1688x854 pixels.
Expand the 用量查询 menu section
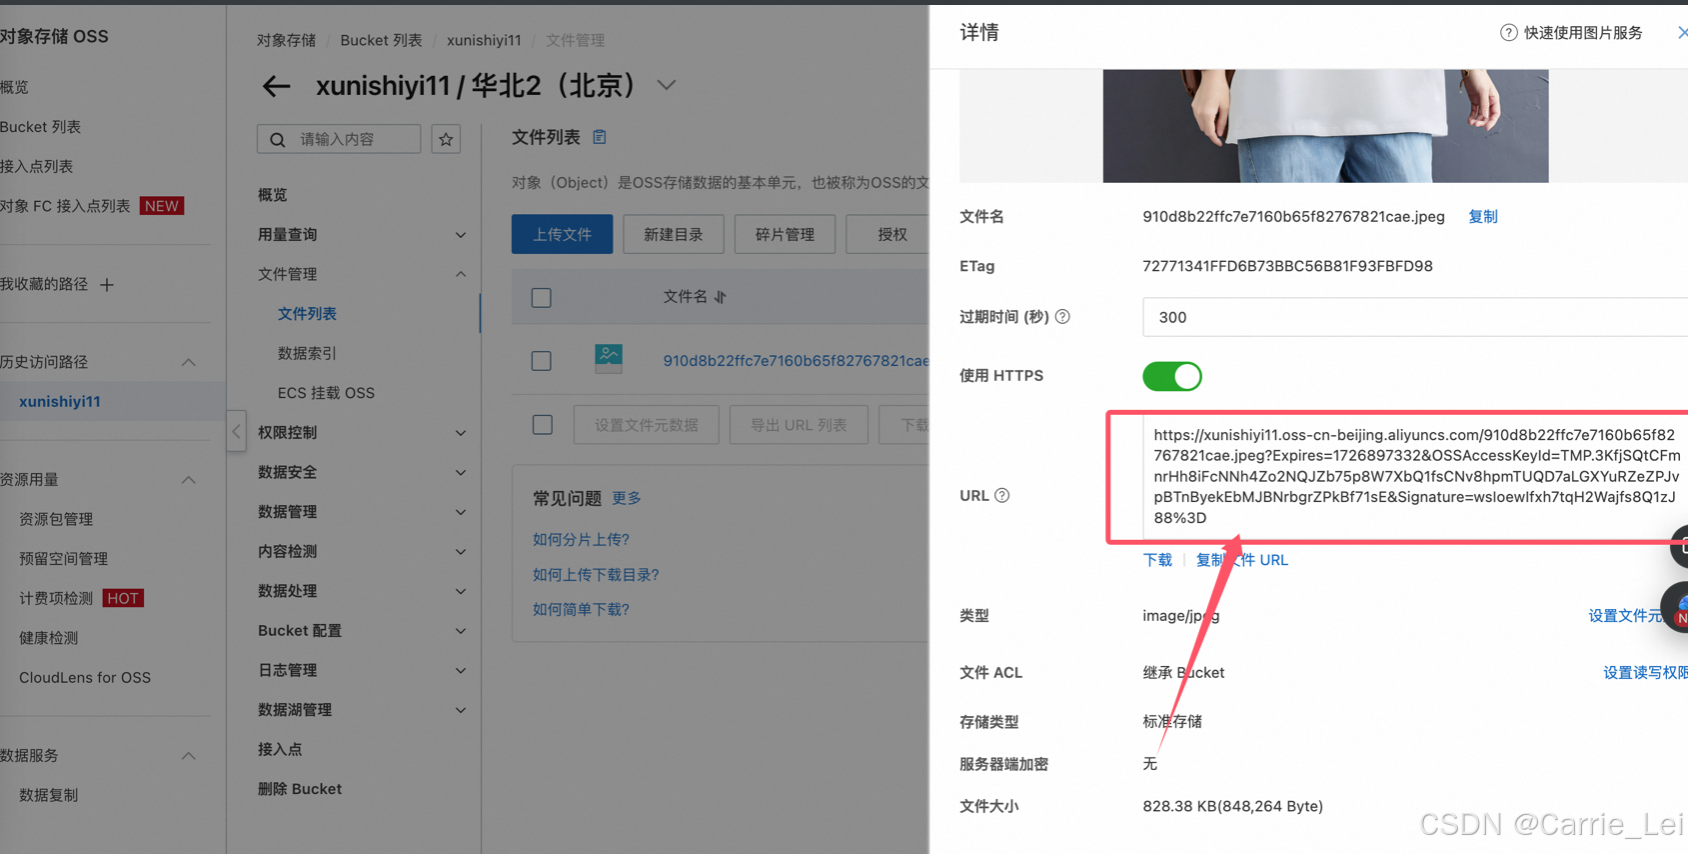click(460, 235)
